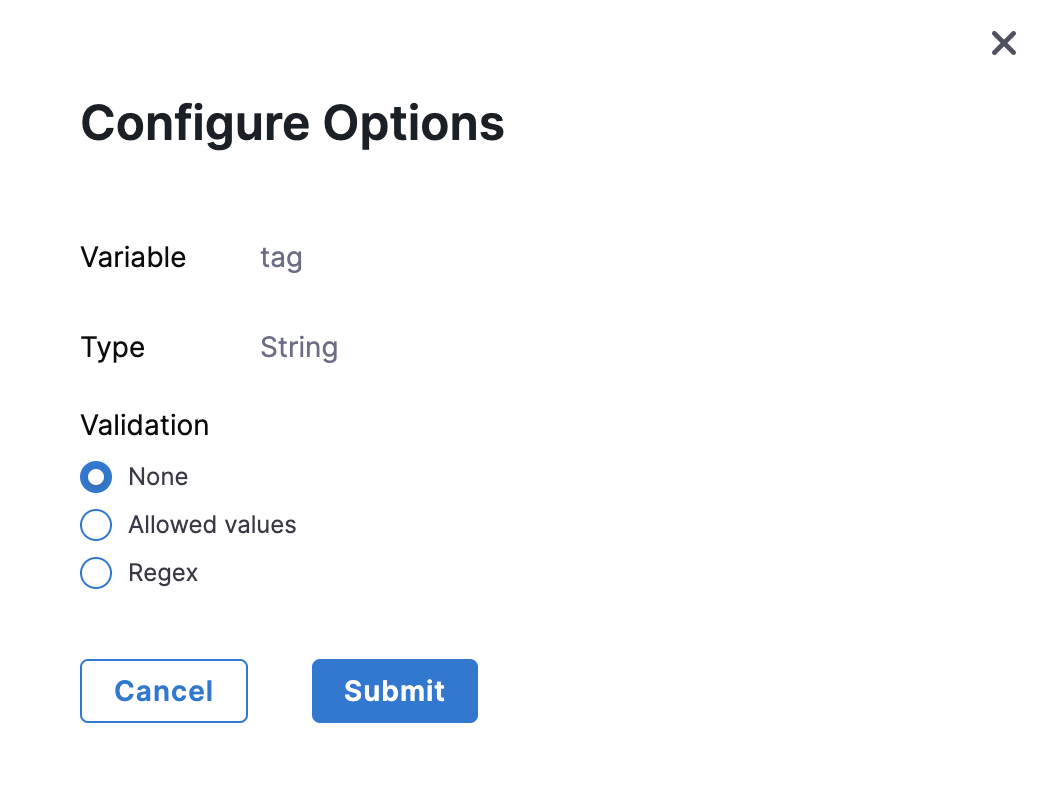The image size is (1043, 804).
Task: Discard the changes via the Cancel button
Action: coord(164,691)
